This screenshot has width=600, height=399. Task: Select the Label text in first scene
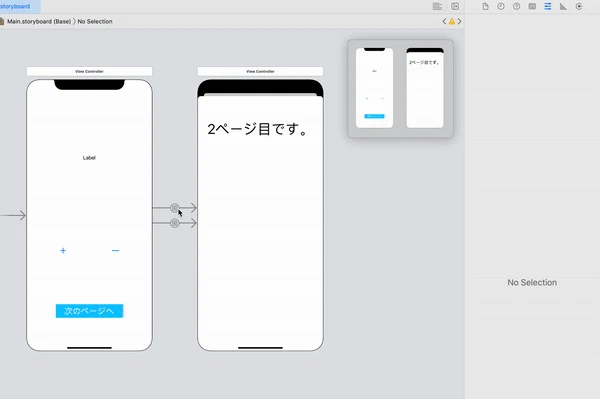(x=89, y=158)
